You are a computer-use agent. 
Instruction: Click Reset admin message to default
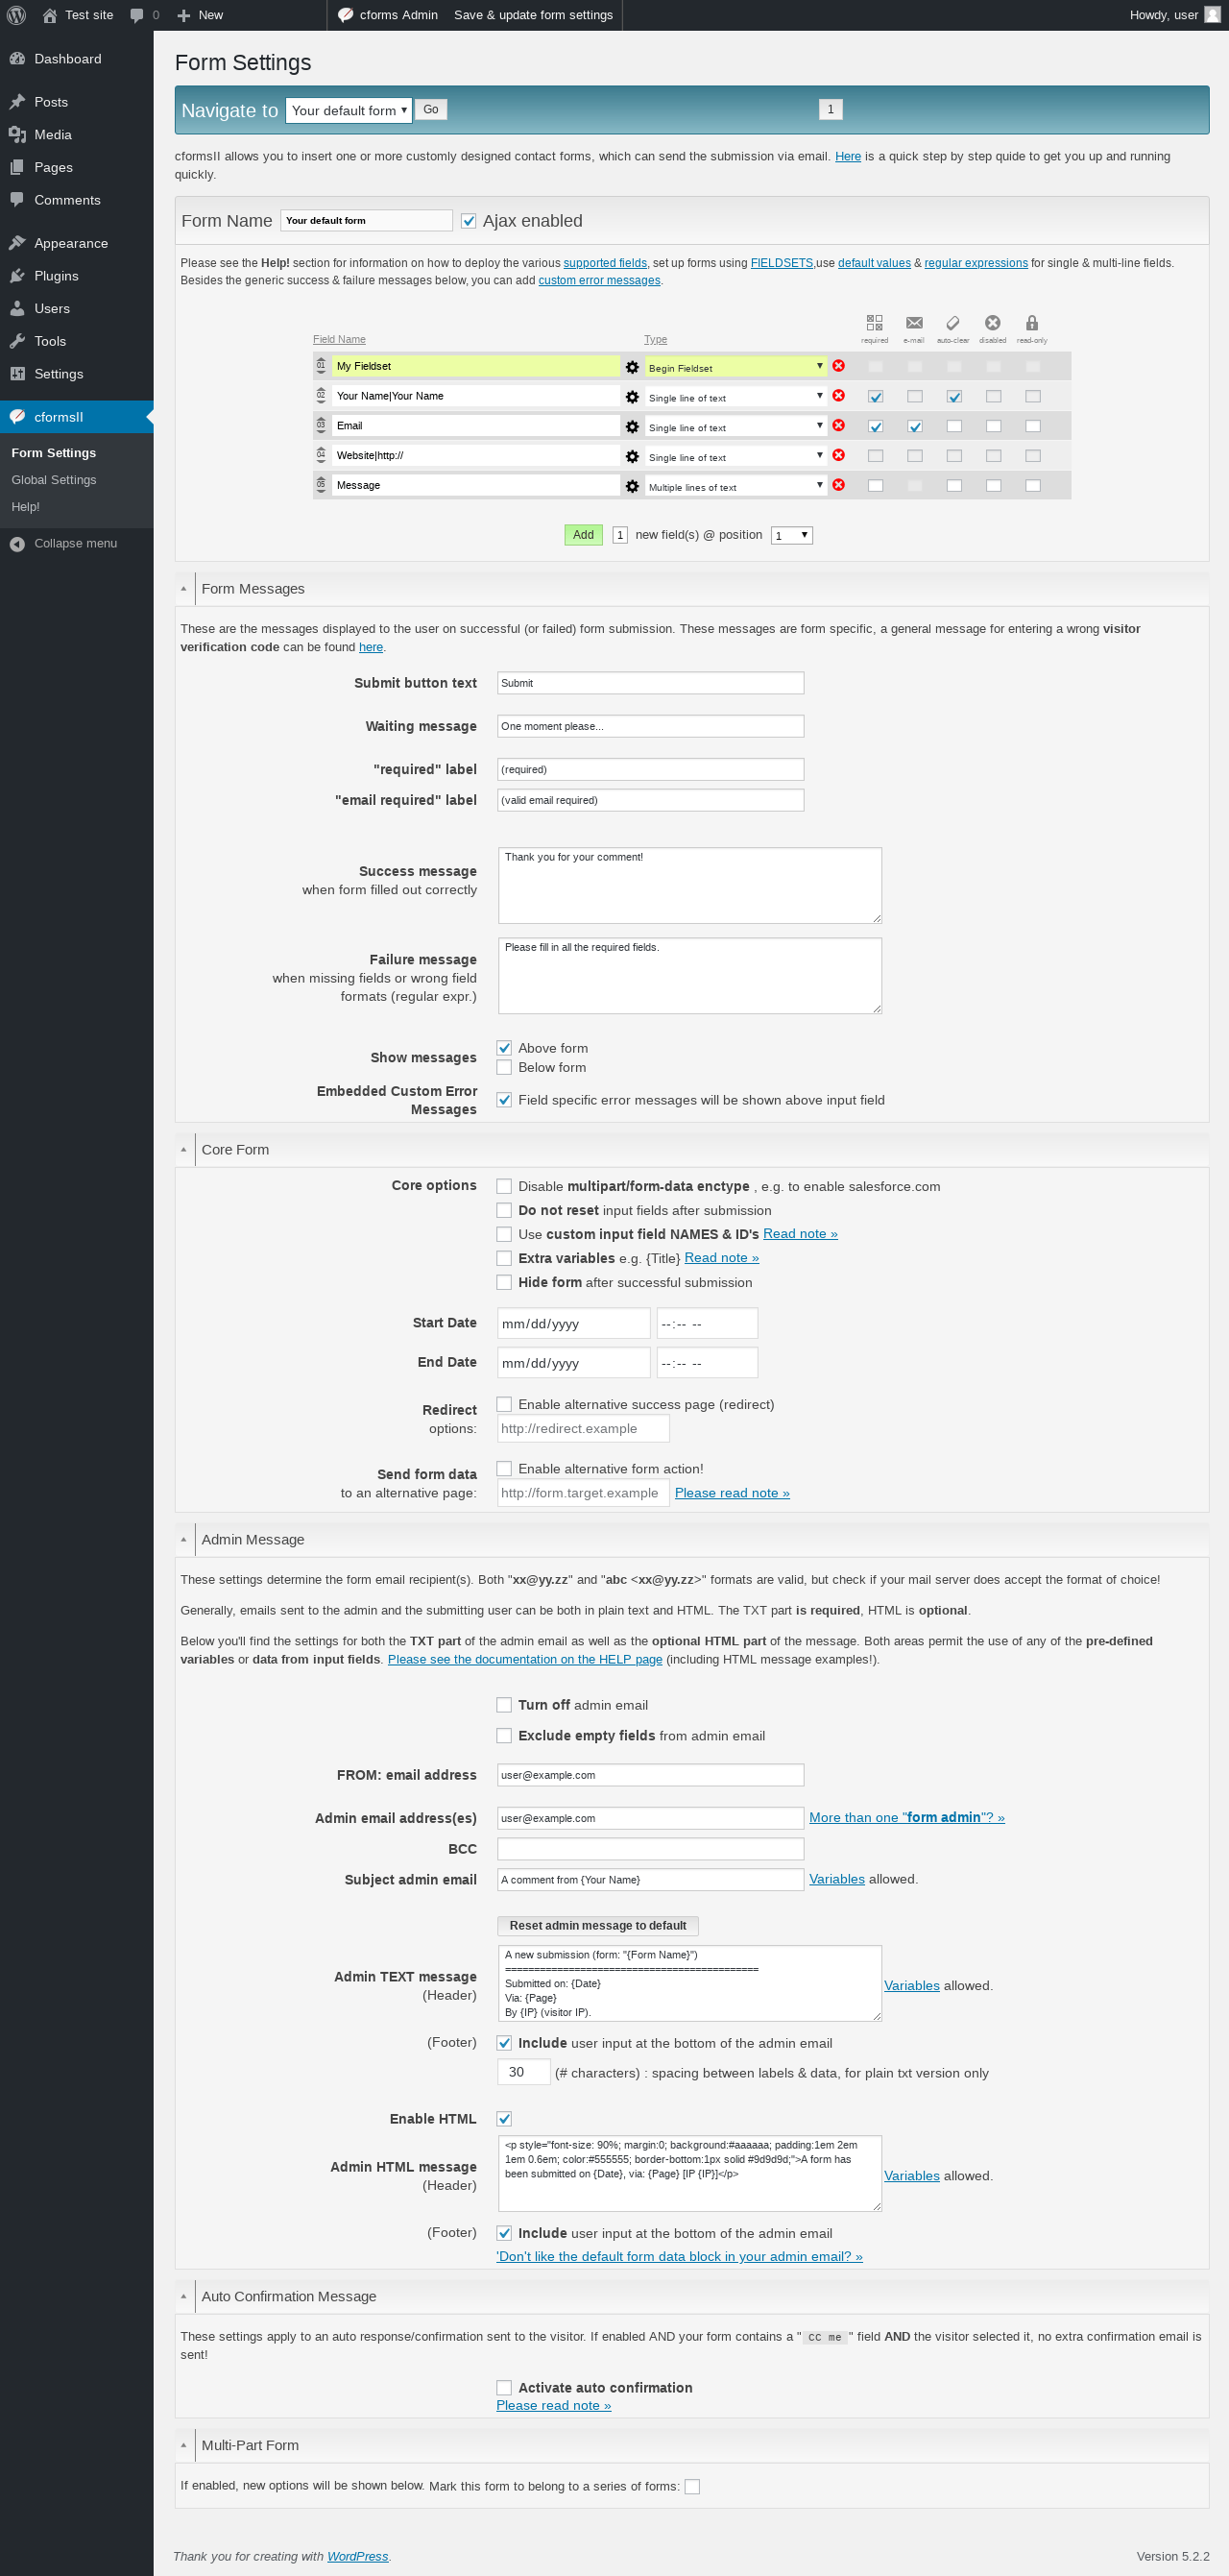(x=598, y=1926)
